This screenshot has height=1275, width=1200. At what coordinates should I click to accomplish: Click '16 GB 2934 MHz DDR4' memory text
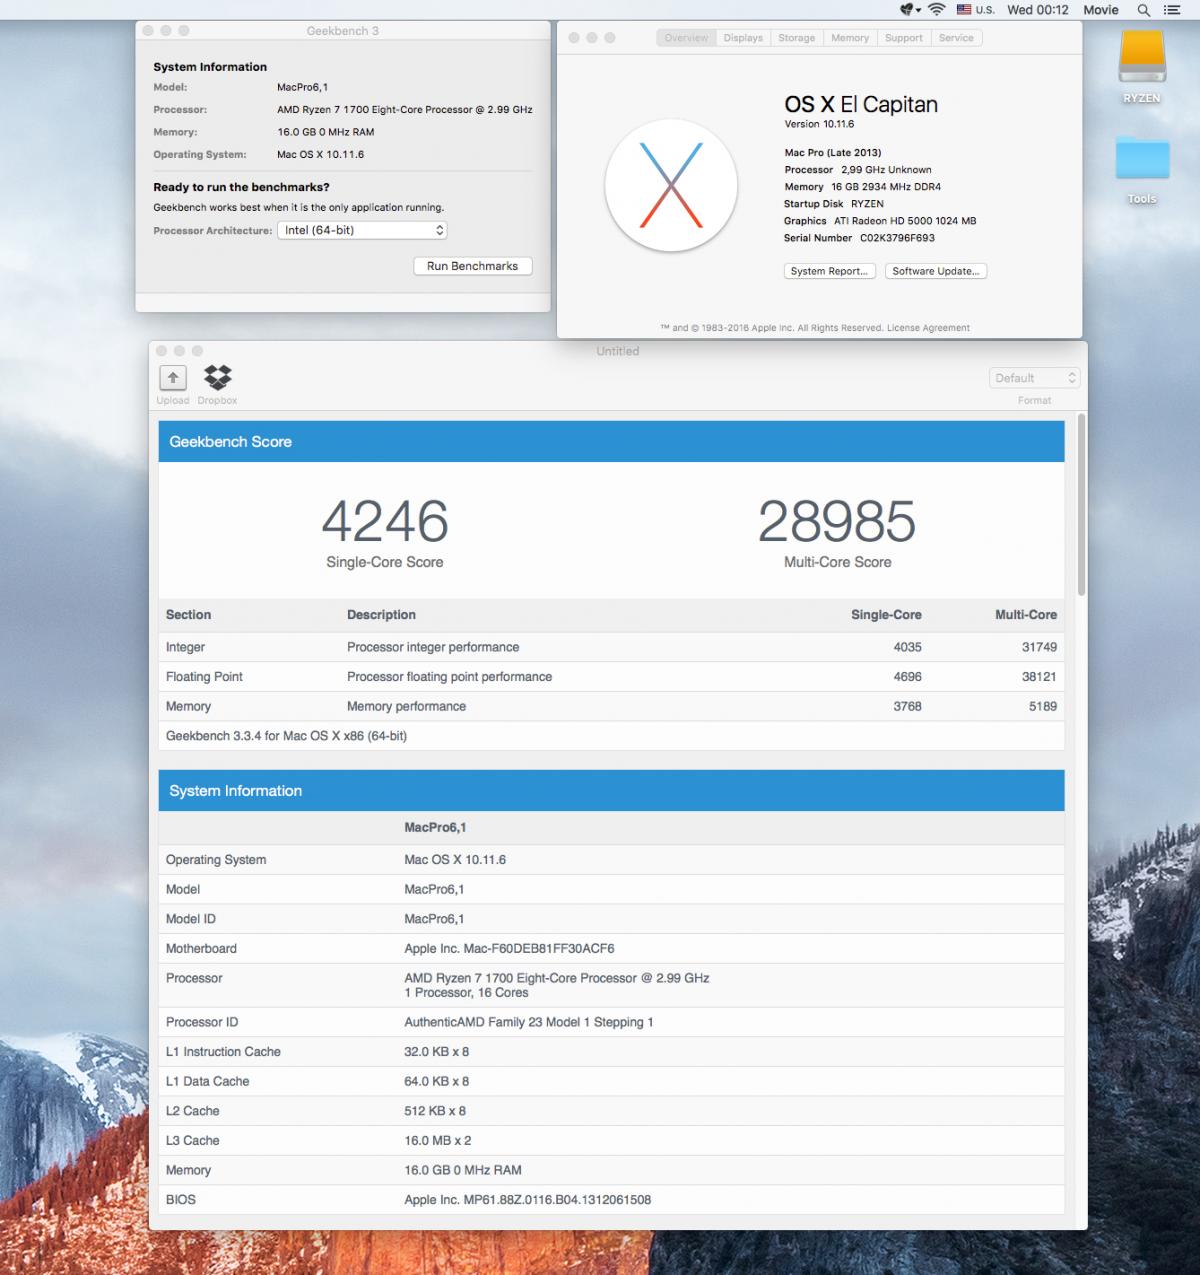886,187
